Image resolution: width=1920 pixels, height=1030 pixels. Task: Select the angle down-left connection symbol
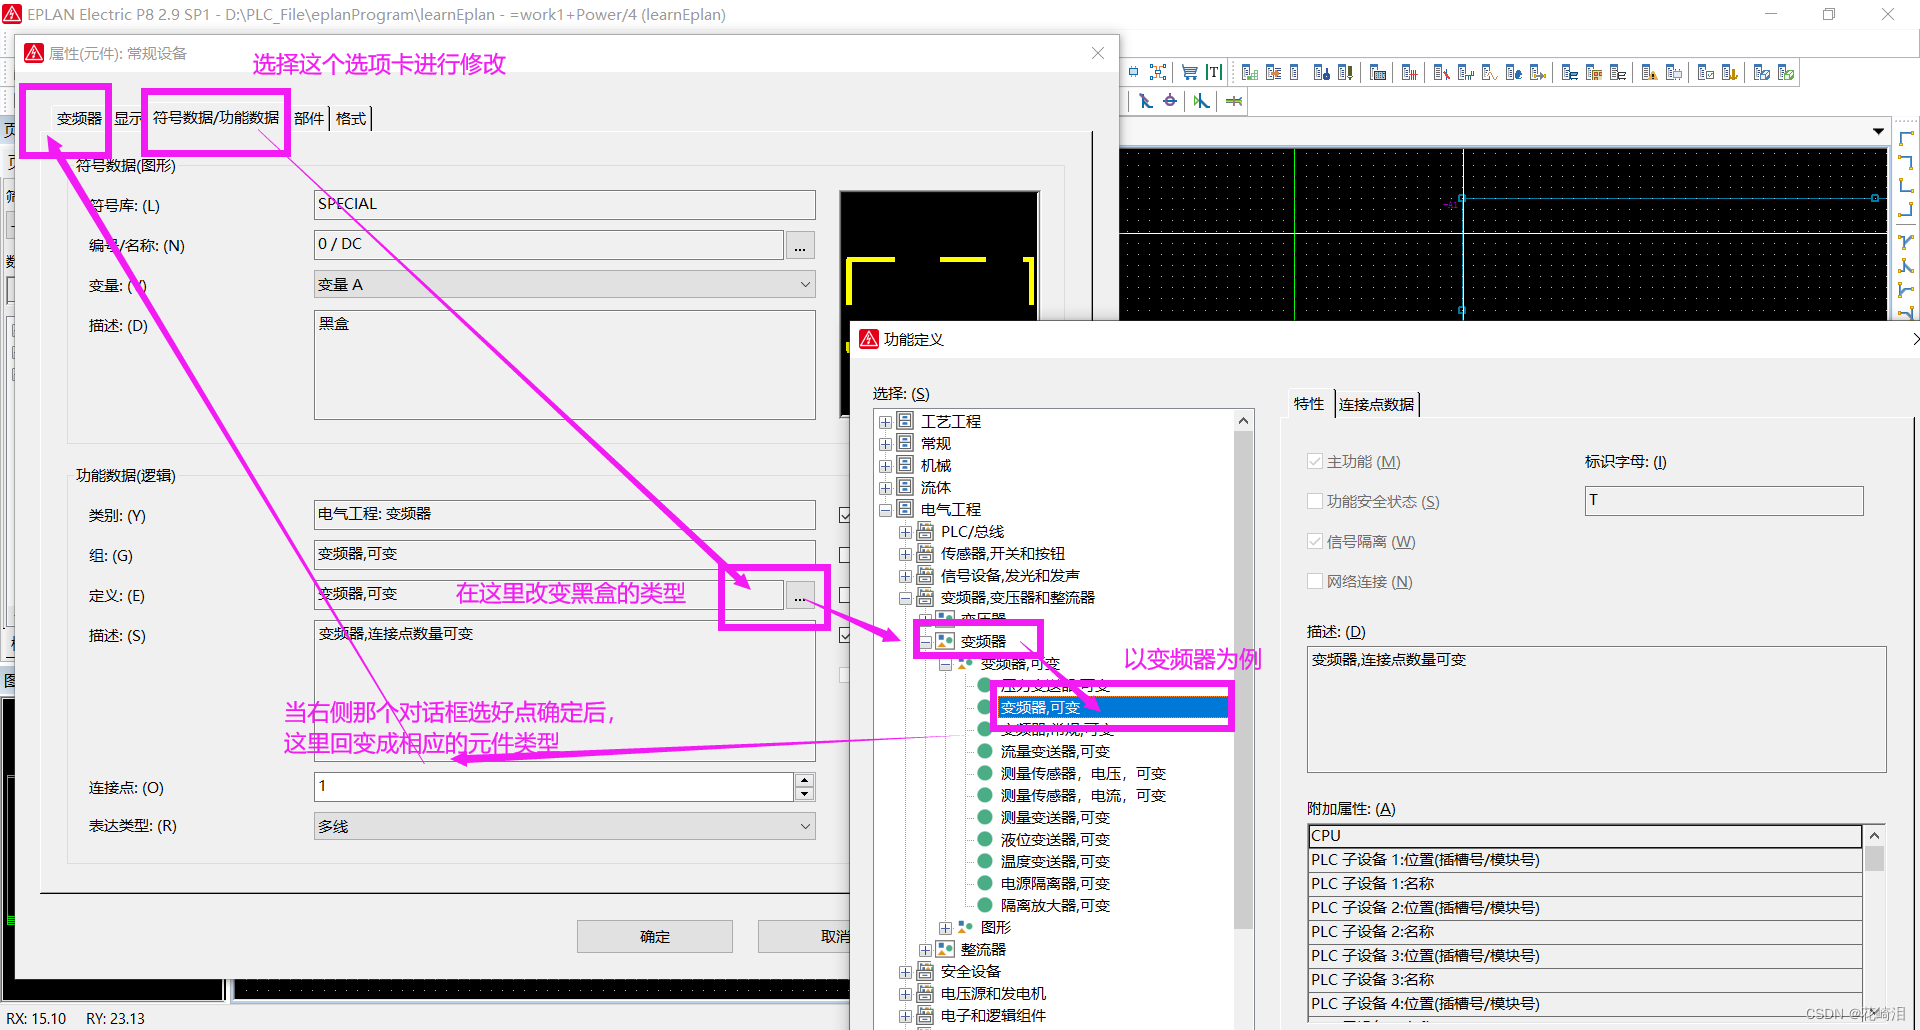(x=1906, y=162)
